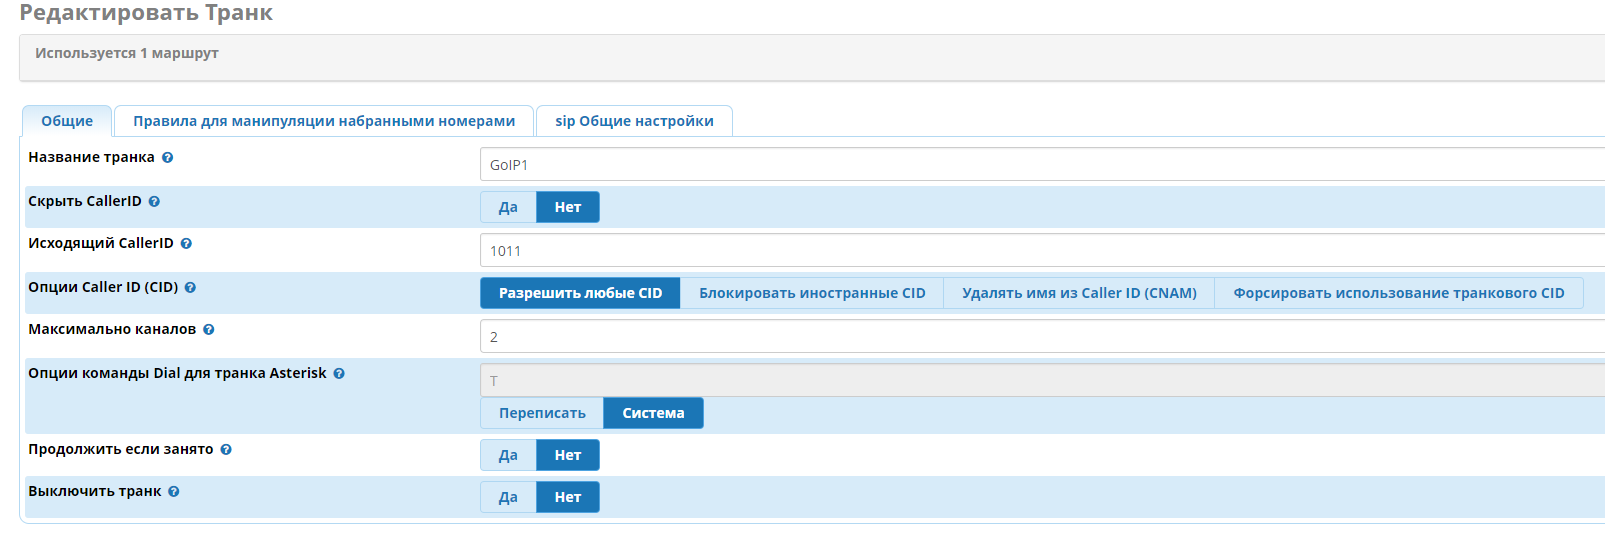Click help icon beside Скрыть CallerID

(154, 202)
